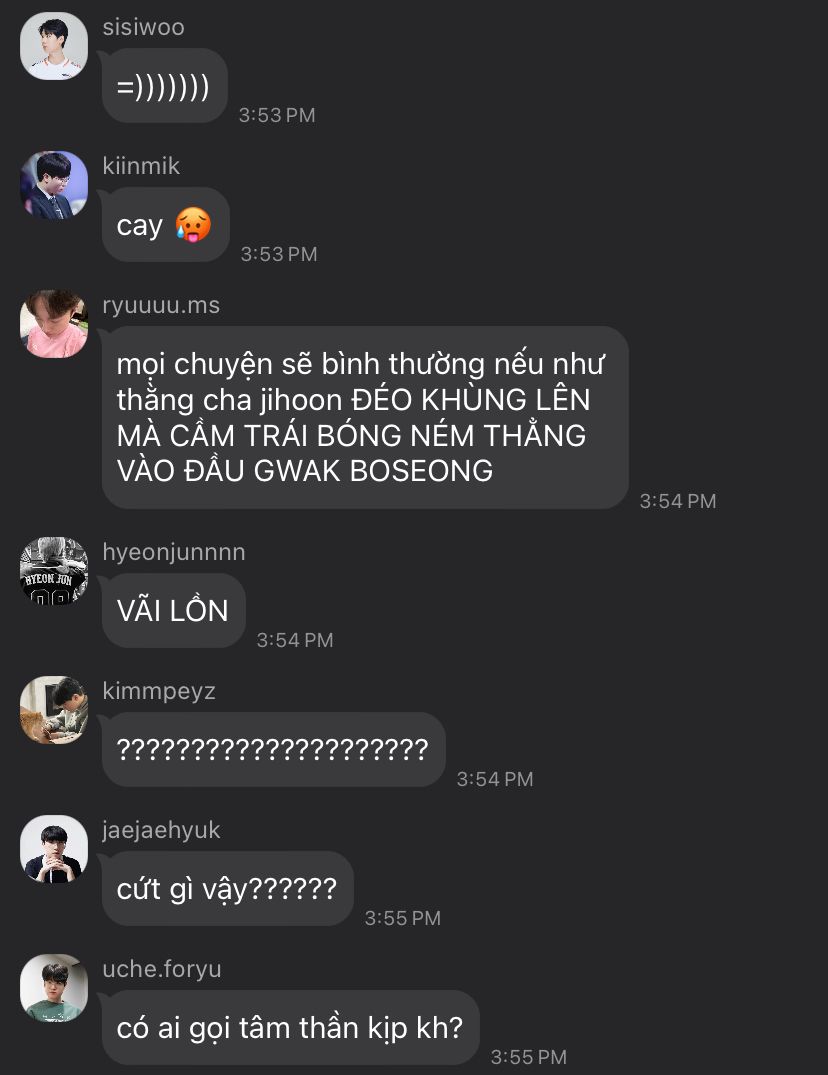Click the jaejaehyuk username
Screen dimensions: 828x1075
[x=161, y=830]
